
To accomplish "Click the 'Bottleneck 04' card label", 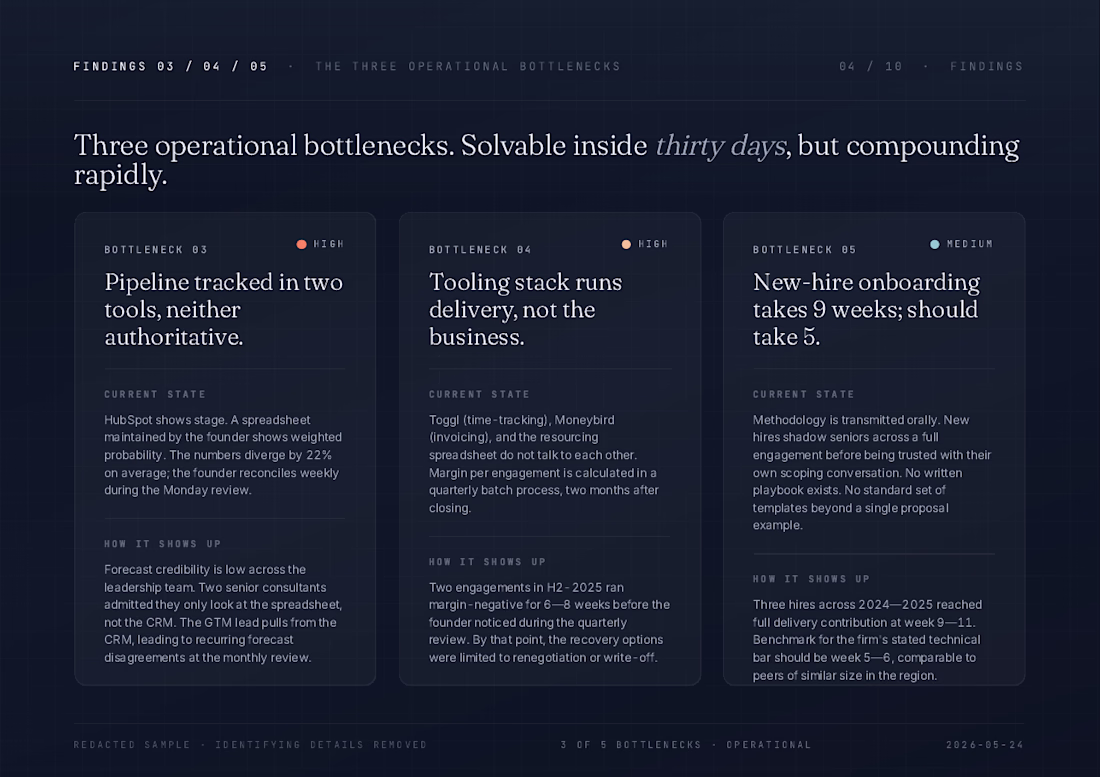I will click(481, 250).
